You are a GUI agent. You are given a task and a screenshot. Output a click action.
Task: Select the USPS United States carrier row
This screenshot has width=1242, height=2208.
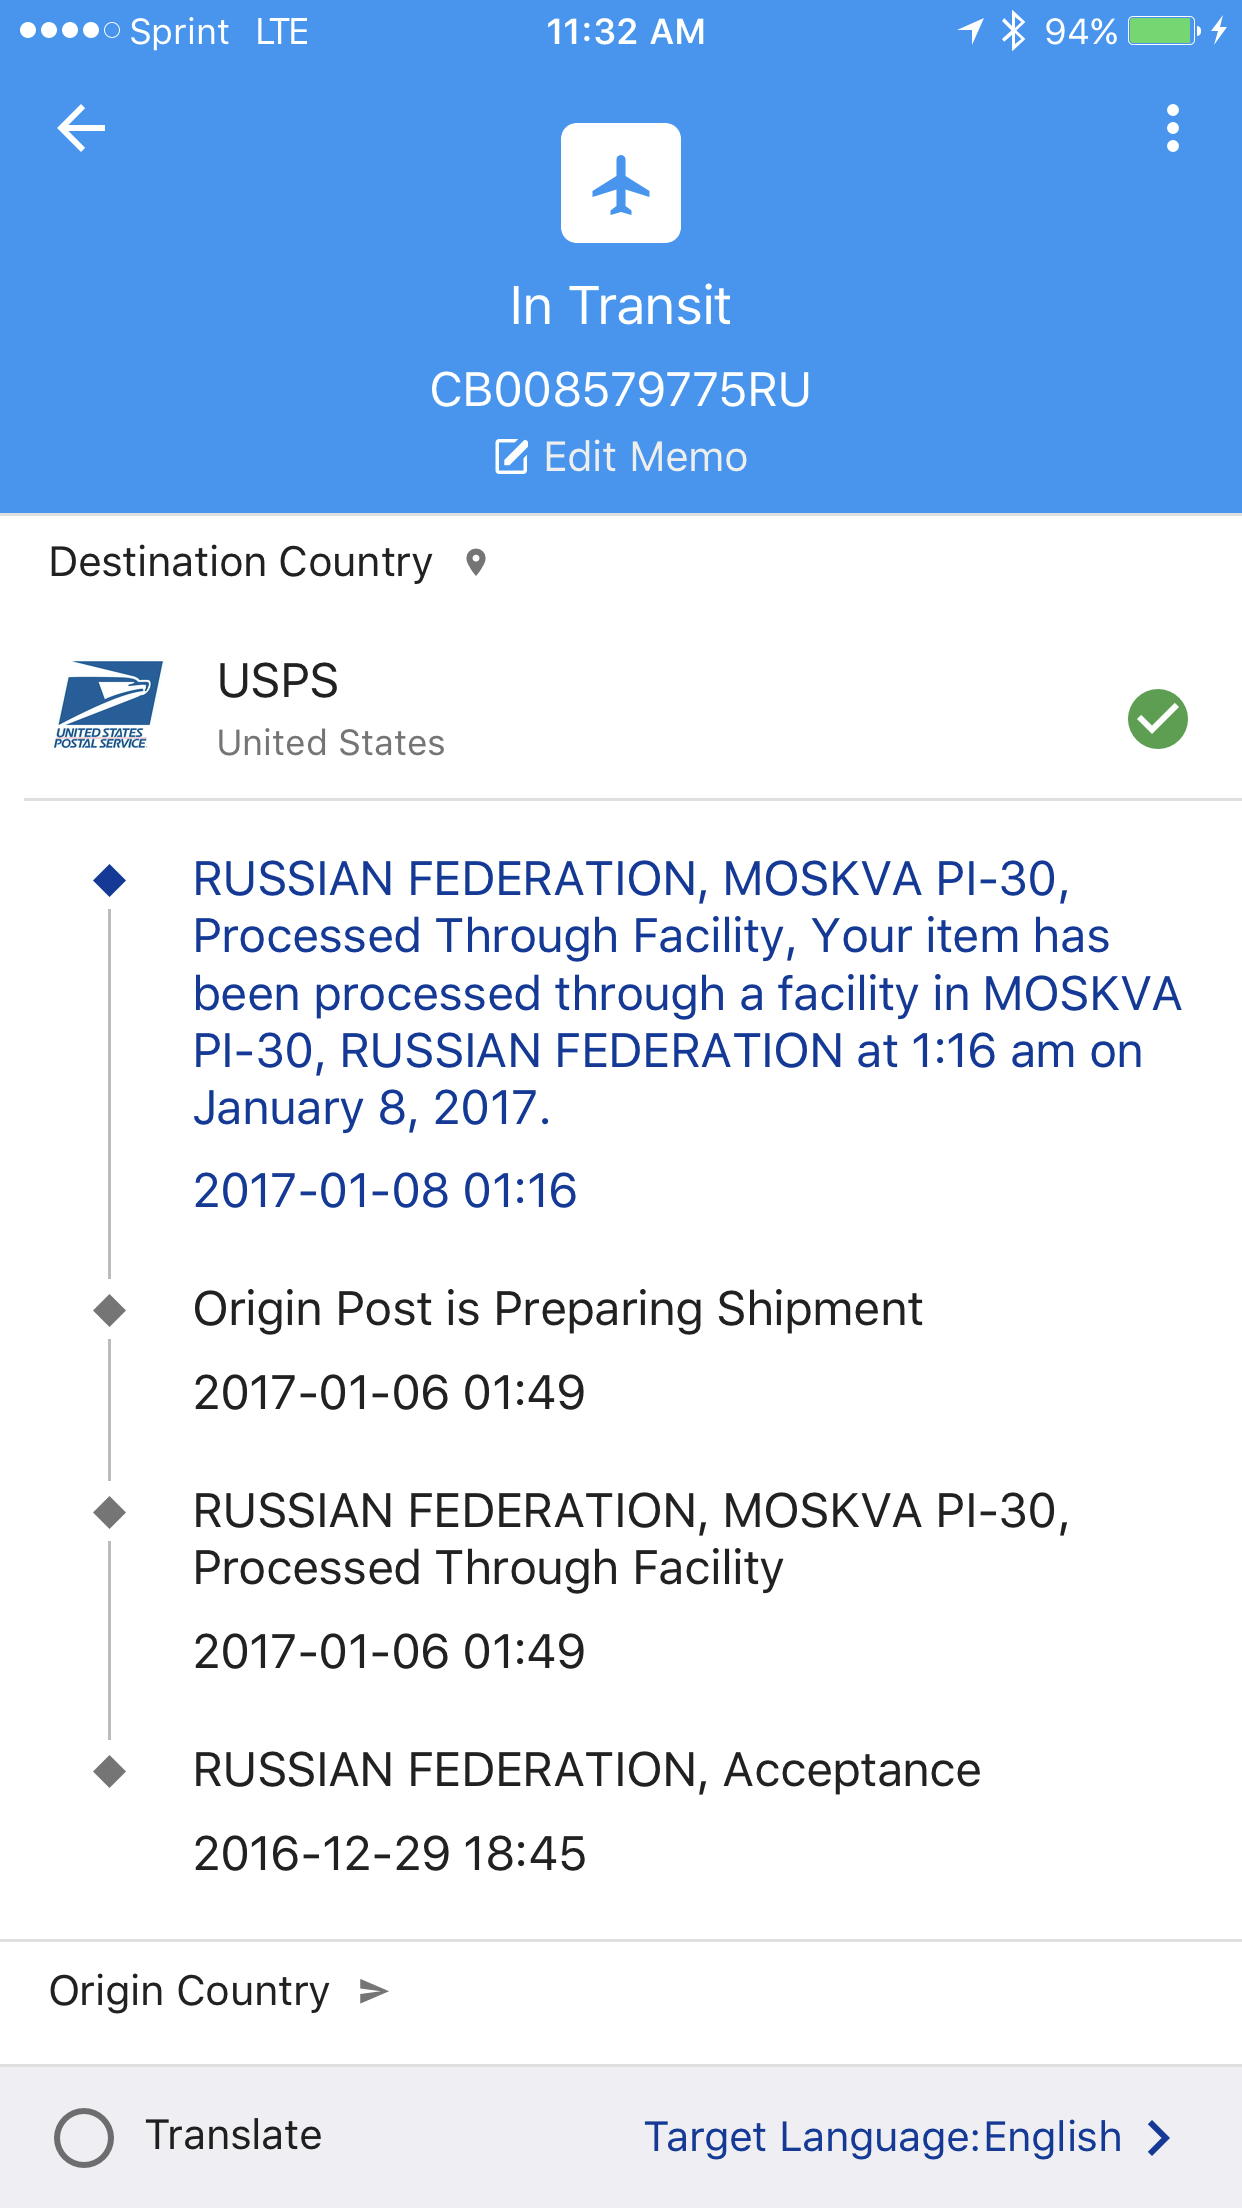click(x=620, y=710)
